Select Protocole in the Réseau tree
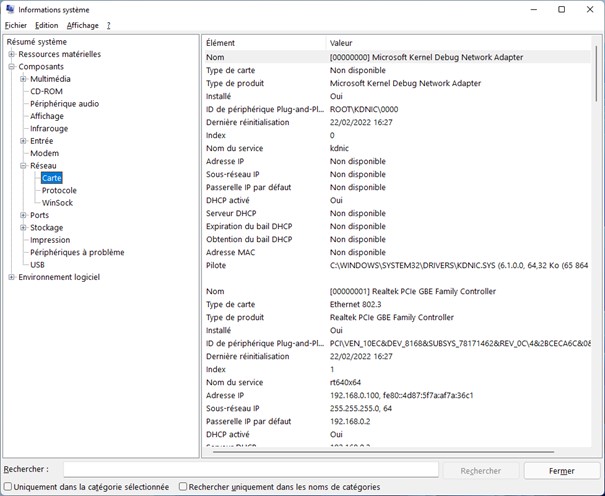 click(59, 190)
